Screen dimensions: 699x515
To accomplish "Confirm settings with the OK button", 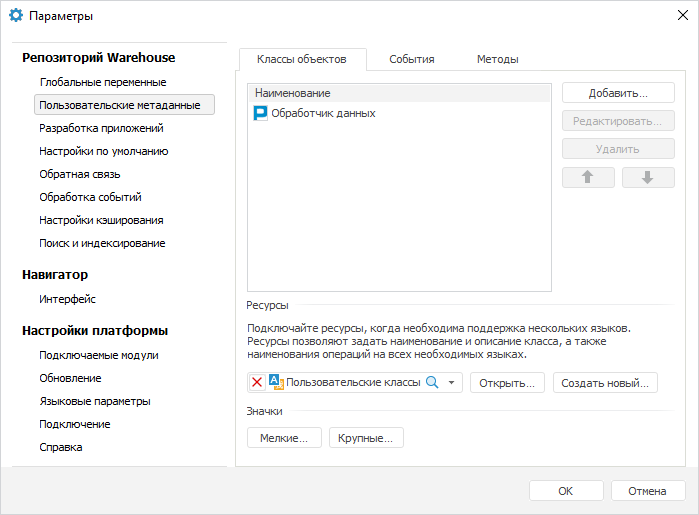I will [566, 491].
